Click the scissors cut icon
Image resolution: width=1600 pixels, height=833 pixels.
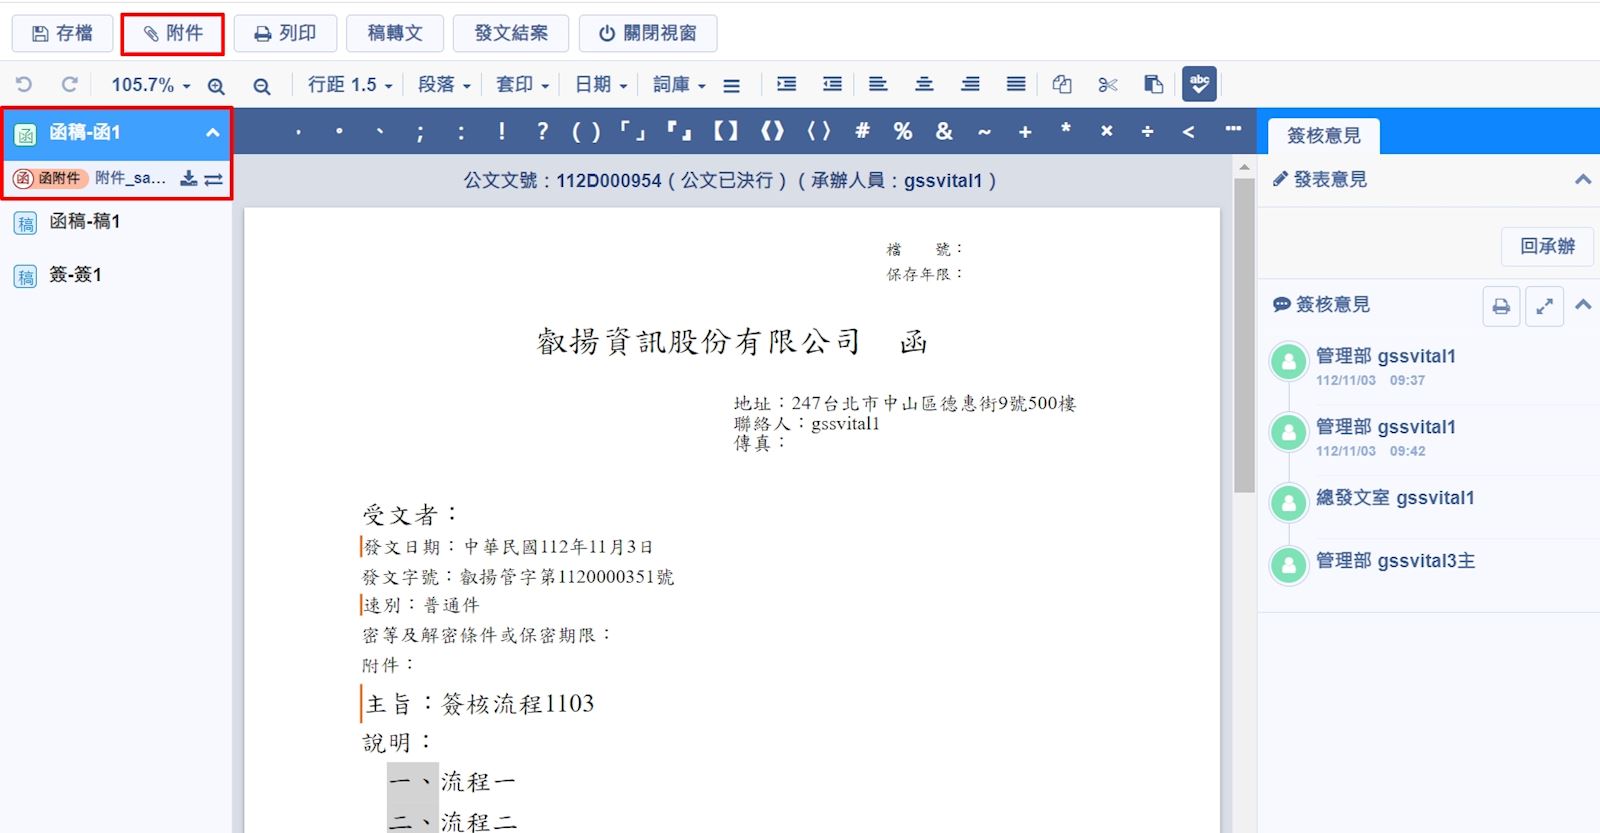1107,85
